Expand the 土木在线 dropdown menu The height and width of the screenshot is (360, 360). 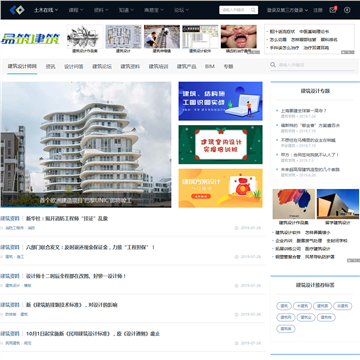tap(46, 10)
